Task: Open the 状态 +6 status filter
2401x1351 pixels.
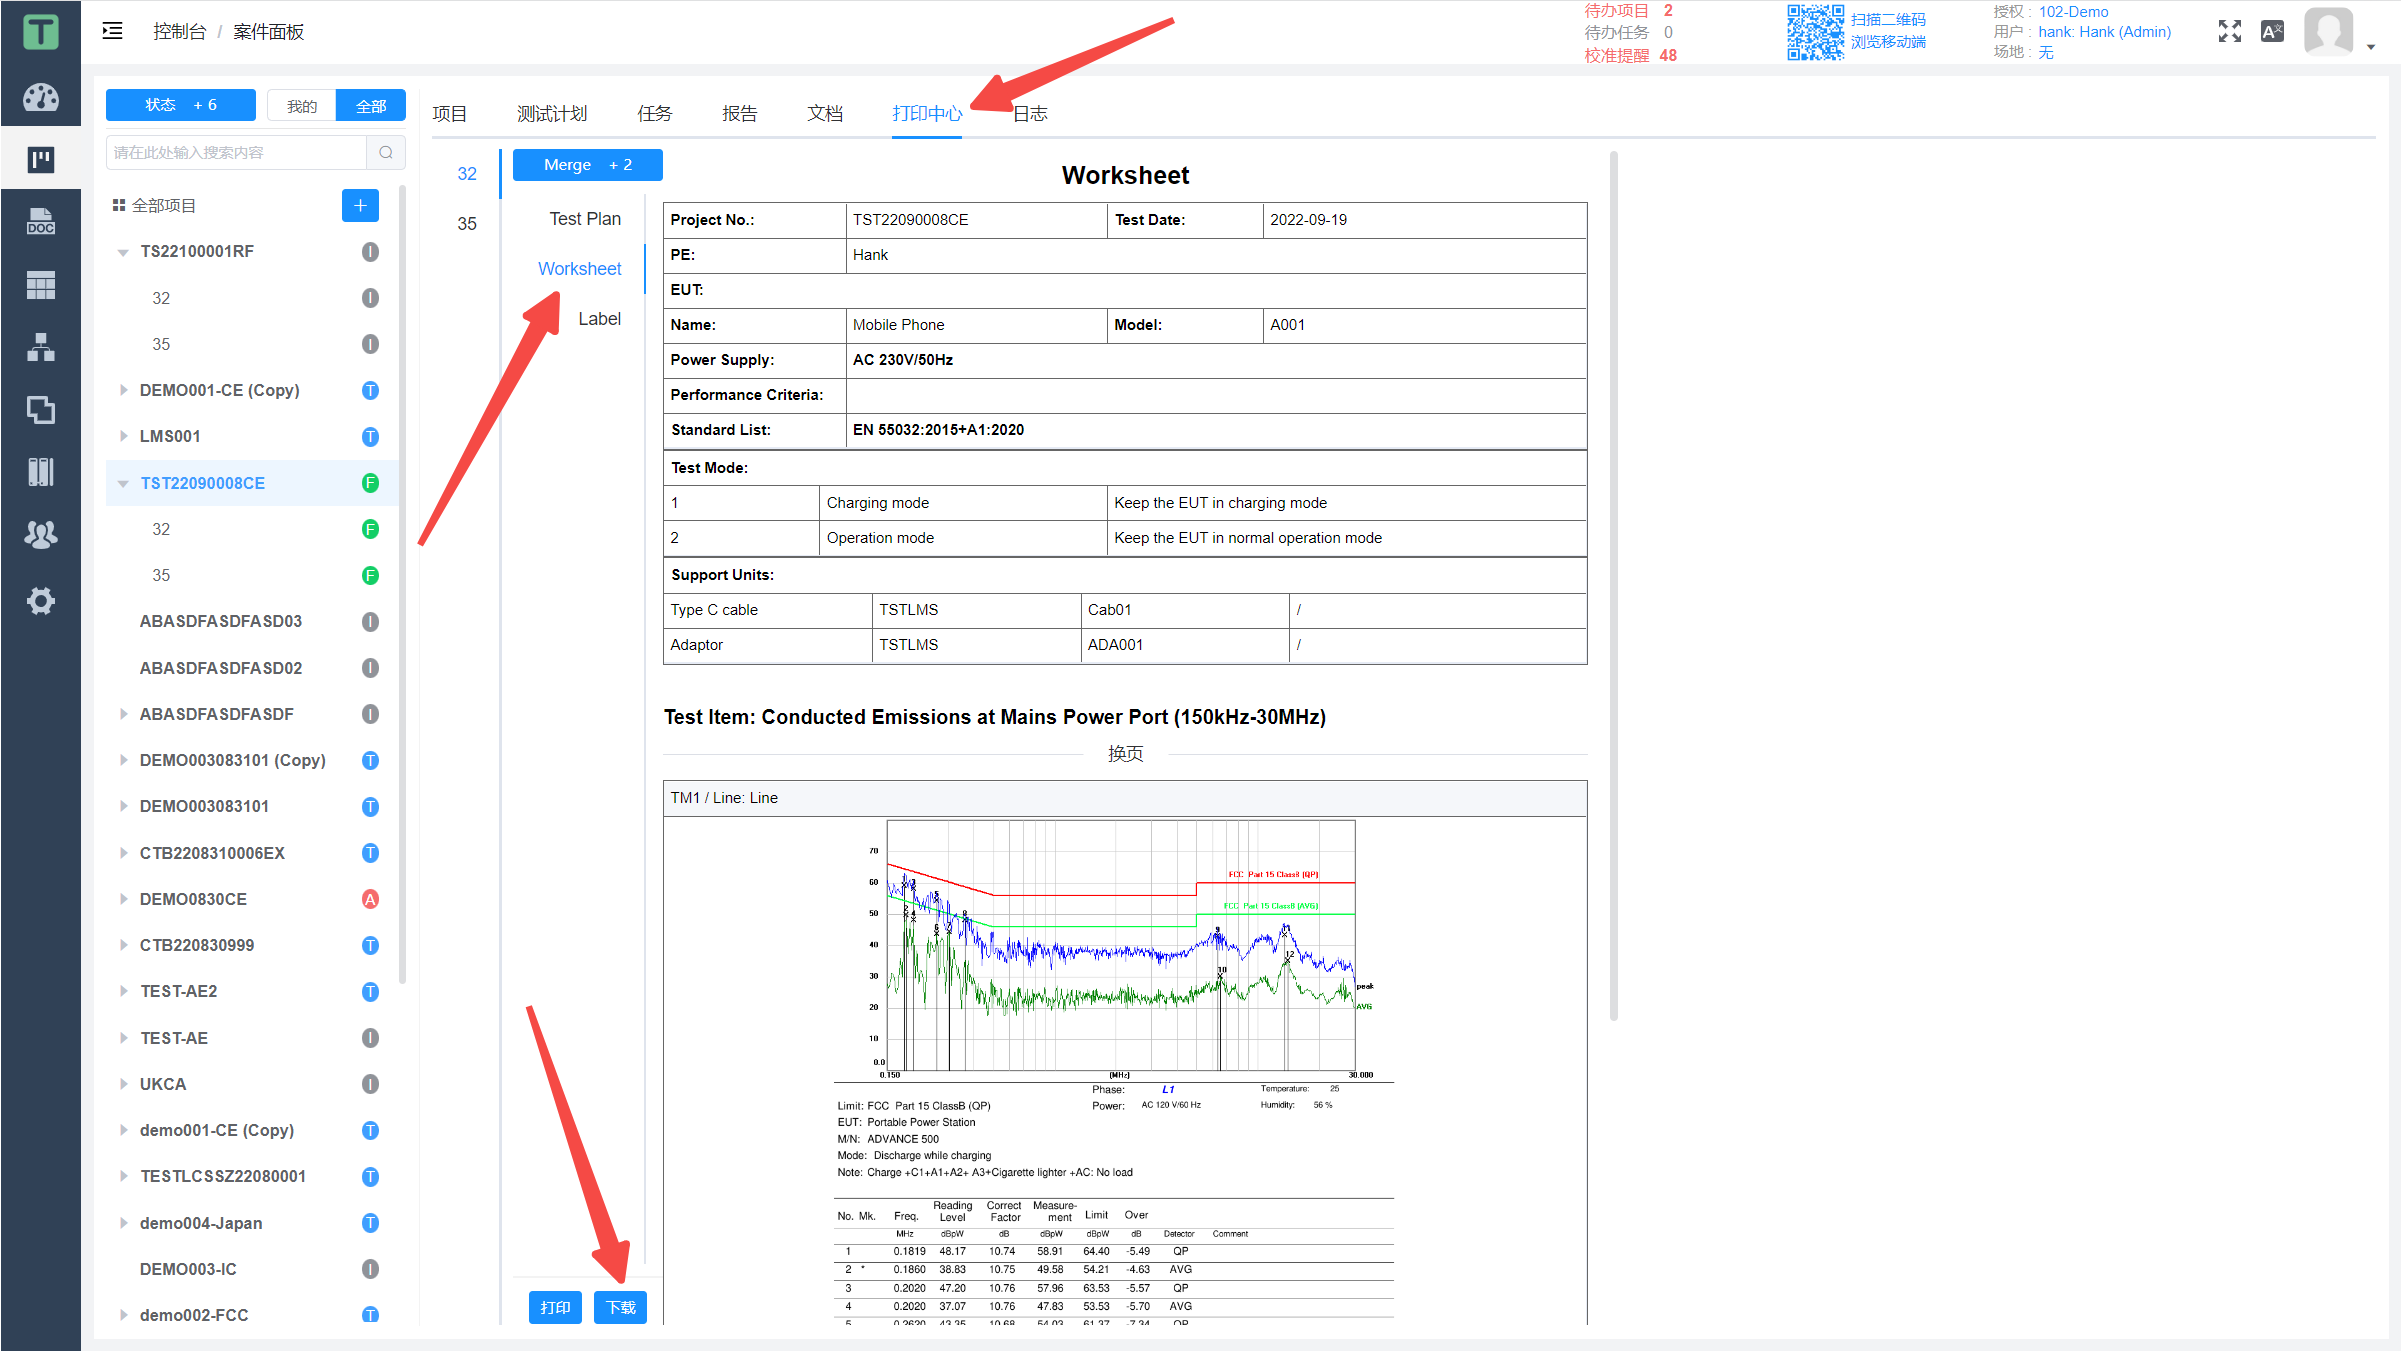Action: (x=181, y=105)
